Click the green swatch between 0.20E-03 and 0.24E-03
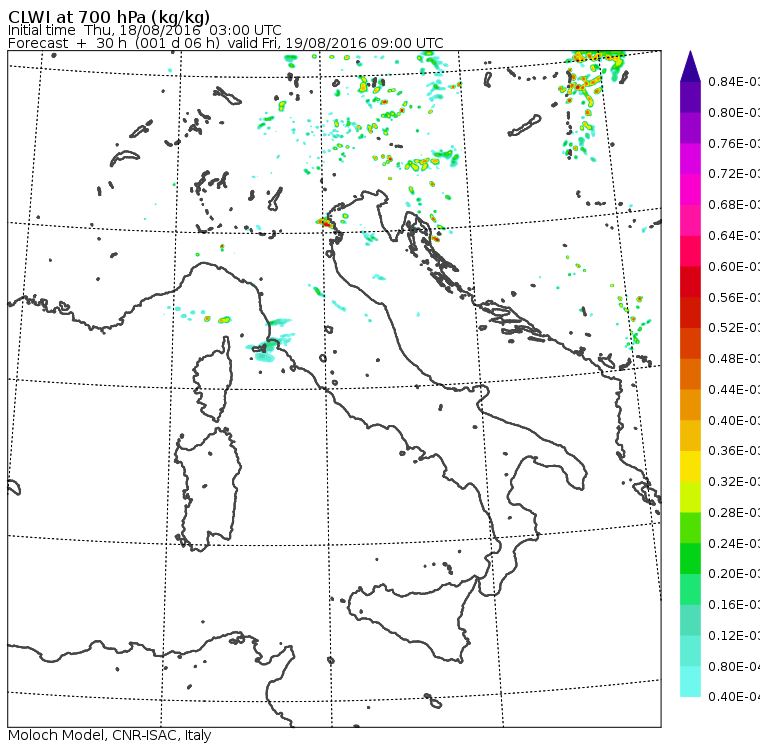760x749 pixels. [x=690, y=558]
